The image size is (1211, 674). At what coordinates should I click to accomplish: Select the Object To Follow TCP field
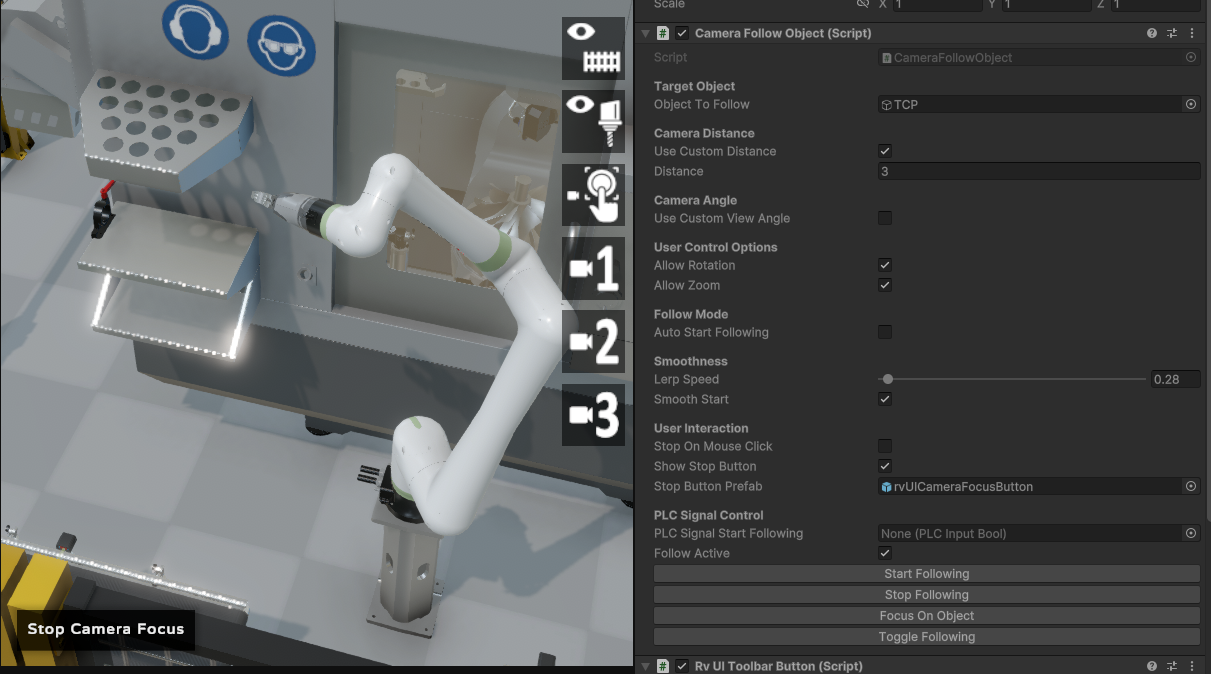pos(1031,104)
